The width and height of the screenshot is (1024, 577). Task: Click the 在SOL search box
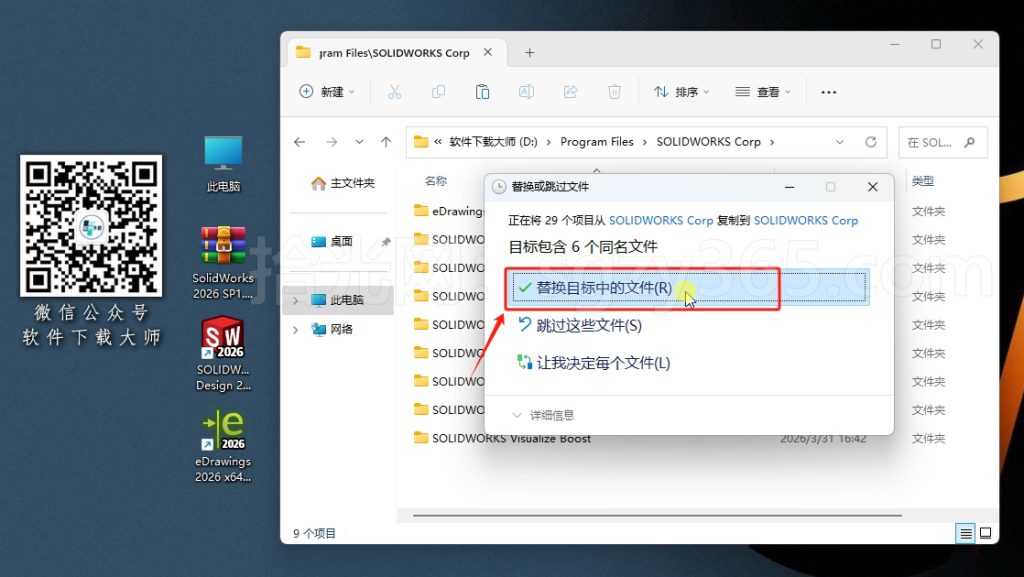(x=941, y=141)
